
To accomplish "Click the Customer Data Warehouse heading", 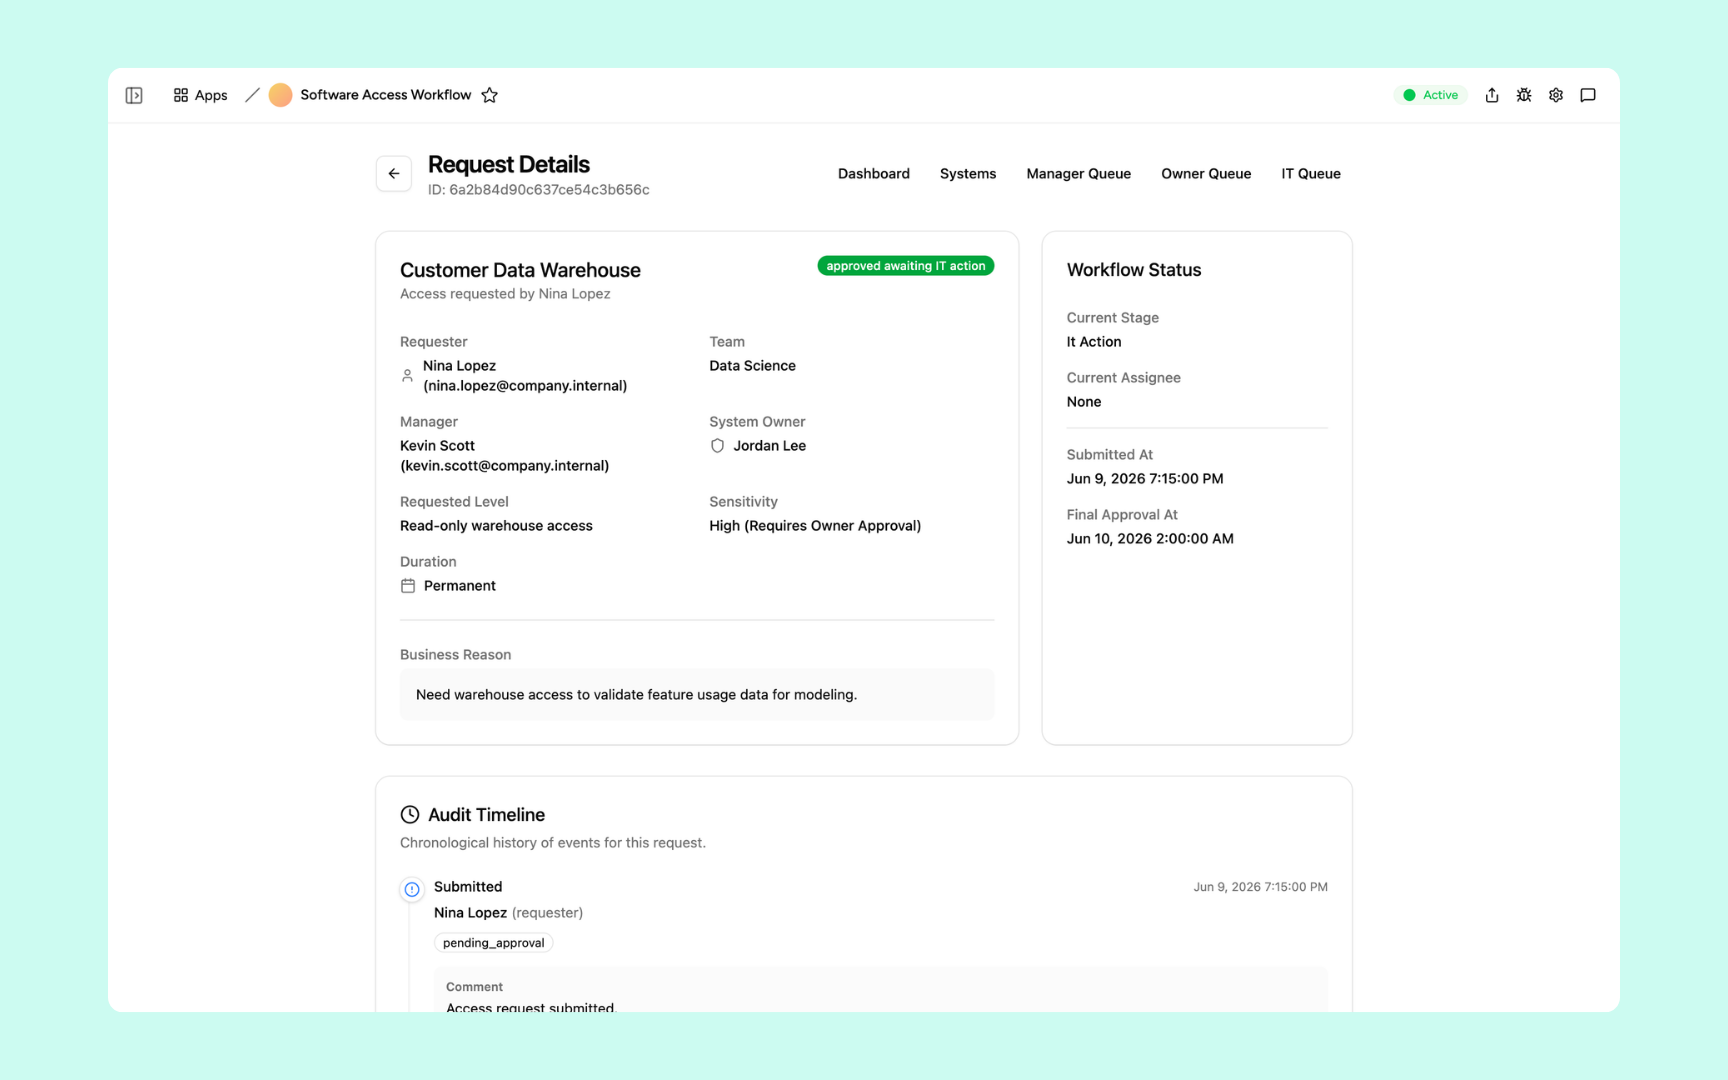I will [520, 270].
